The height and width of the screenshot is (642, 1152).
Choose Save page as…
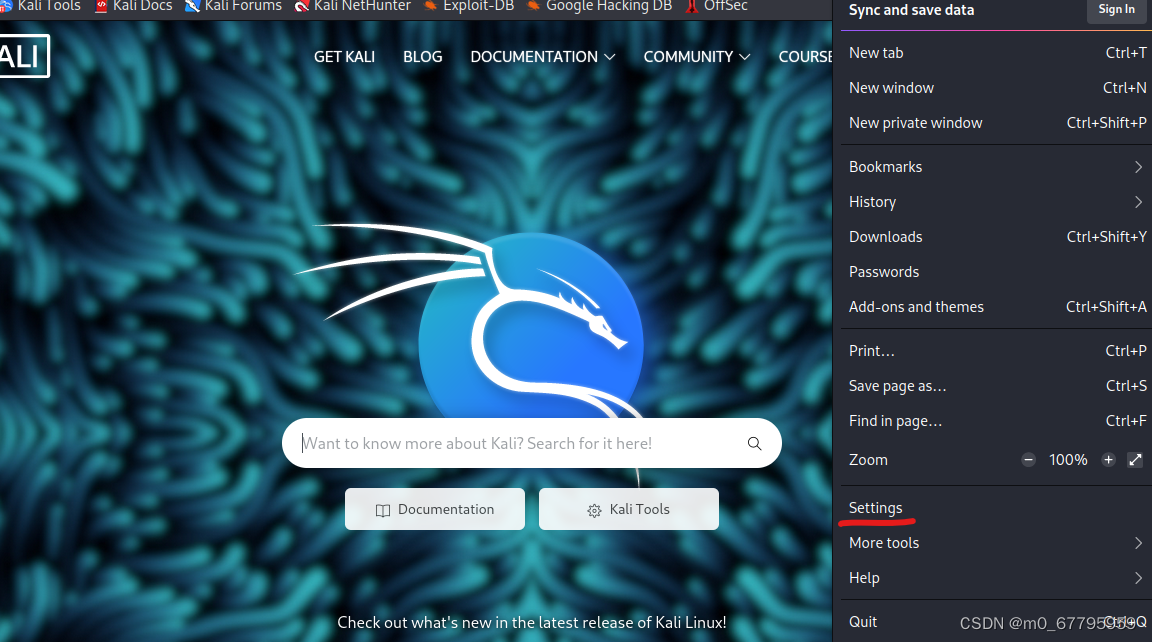tap(996, 386)
